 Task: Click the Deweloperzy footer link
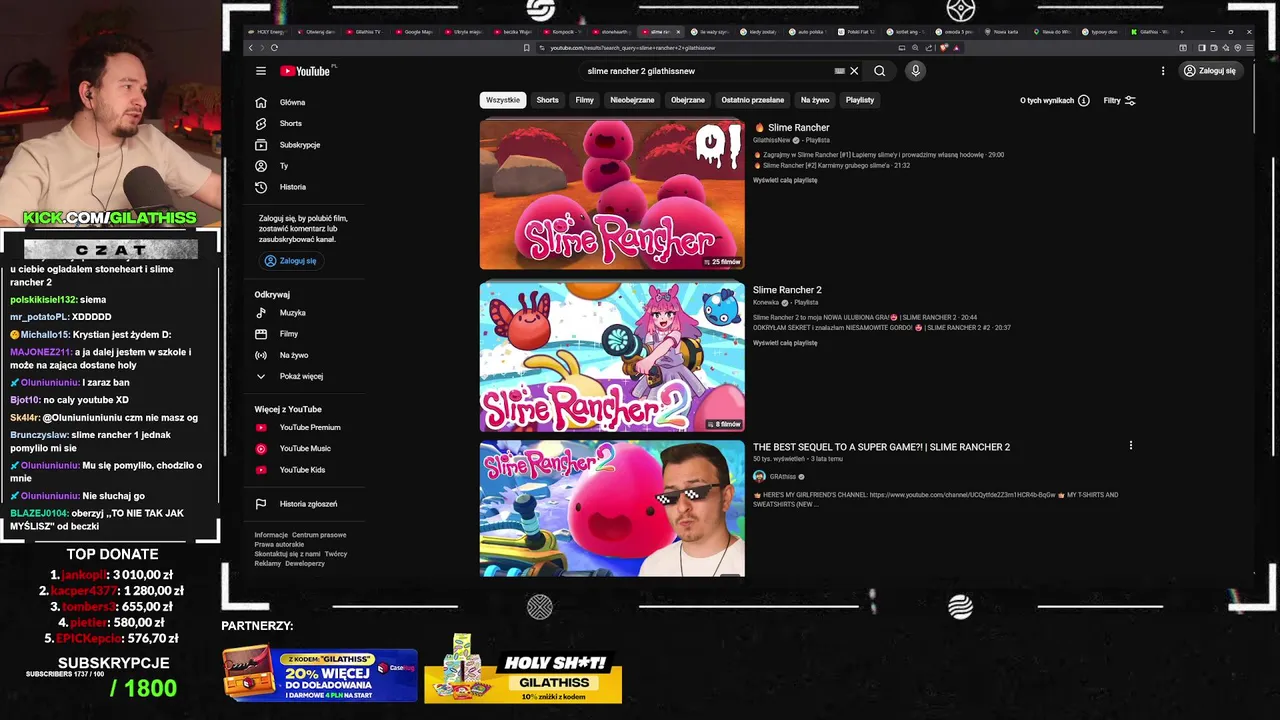(305, 563)
